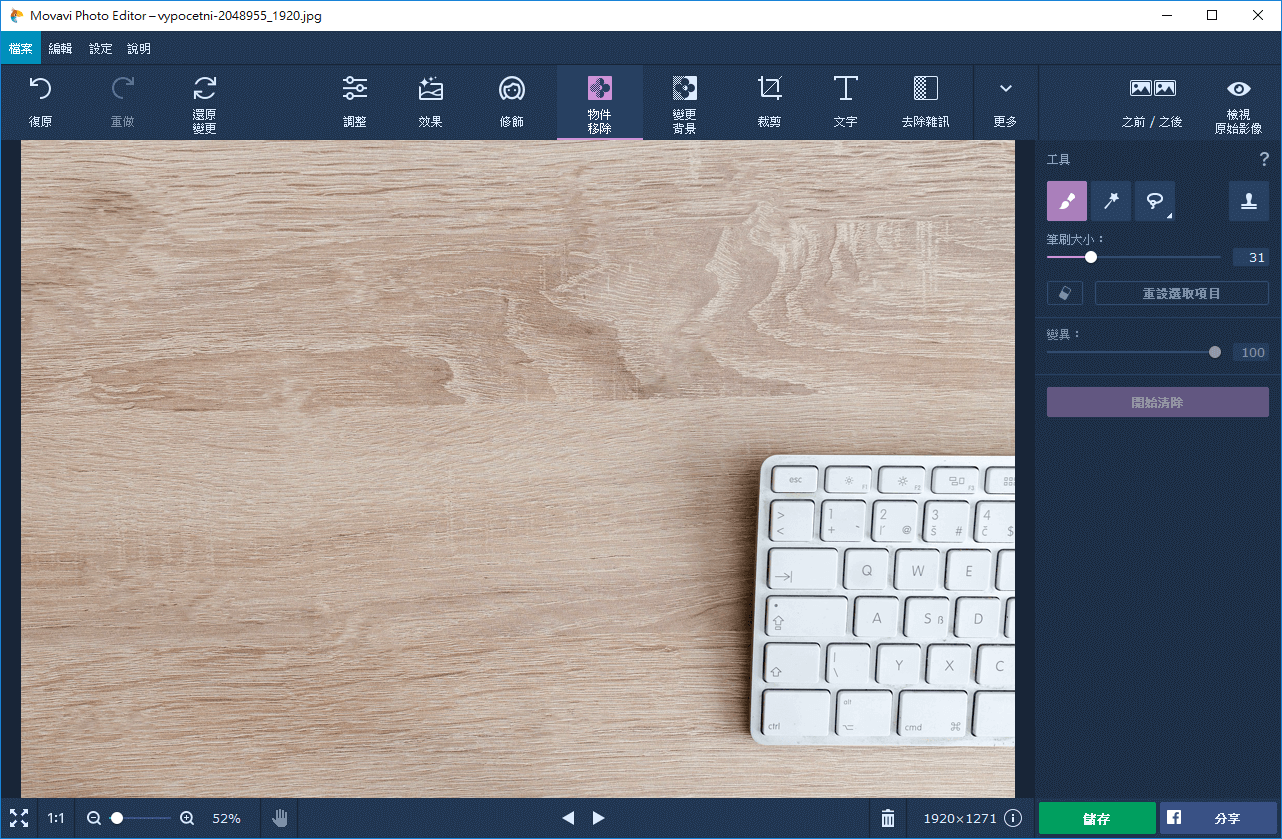Expand lasso tool variants arrow
This screenshot has width=1282, height=839.
tap(1169, 215)
